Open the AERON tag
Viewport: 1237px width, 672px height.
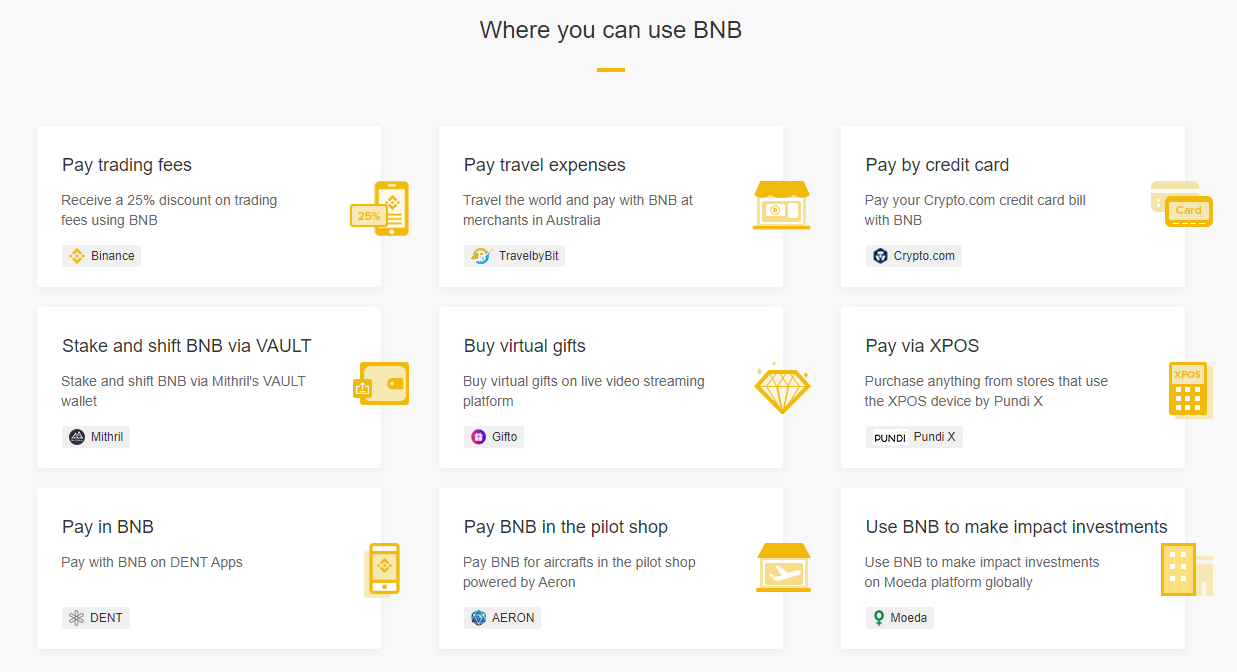point(503,618)
